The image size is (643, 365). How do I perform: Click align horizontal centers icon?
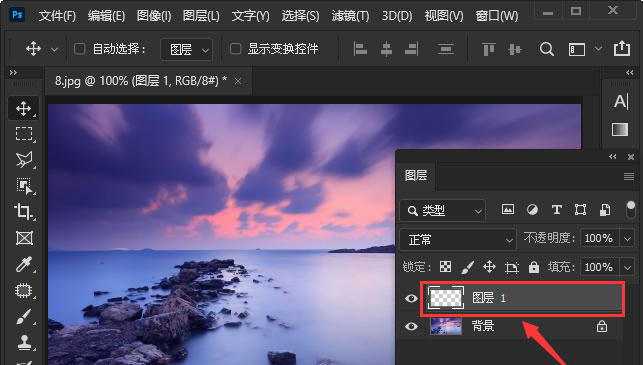pos(386,49)
